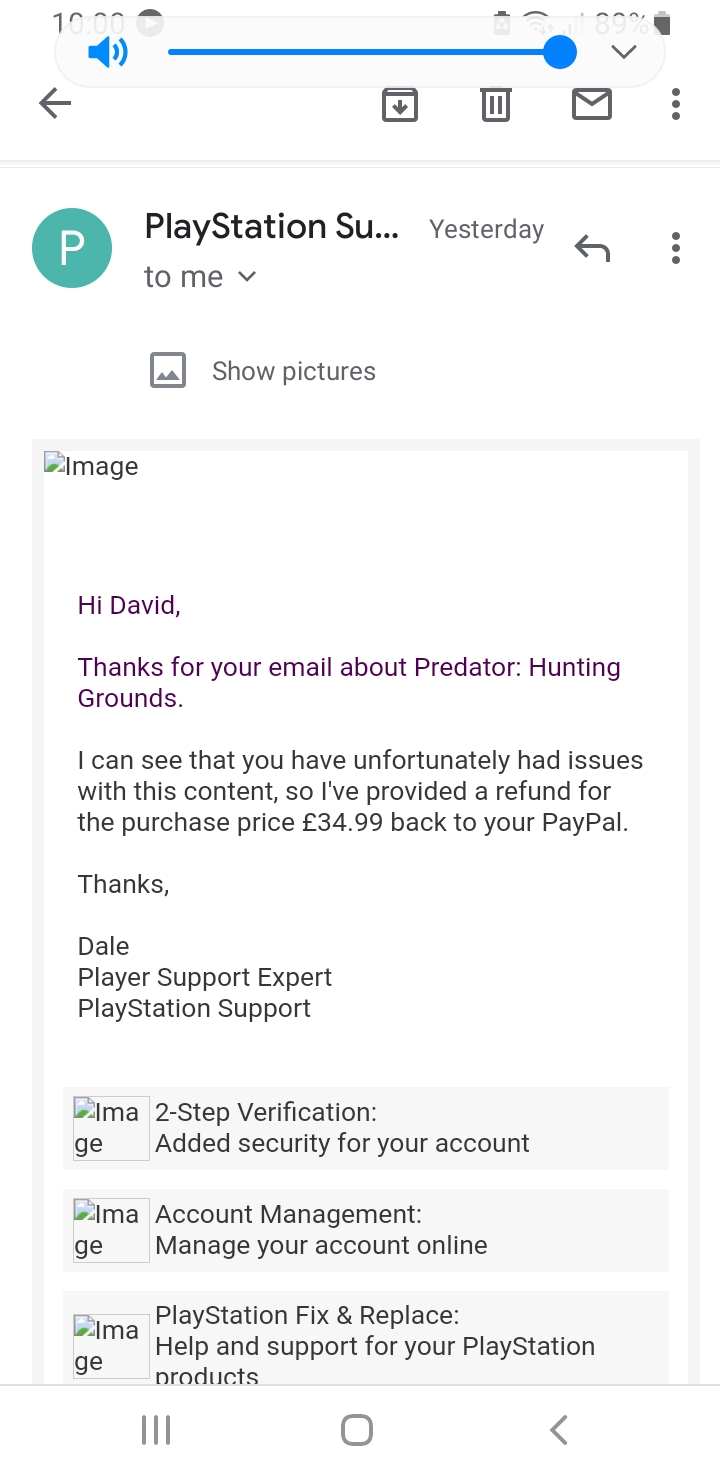Image resolution: width=720 pixels, height=1480 pixels.
Task: Open top toolbar overflow menu
Action: [x=676, y=103]
